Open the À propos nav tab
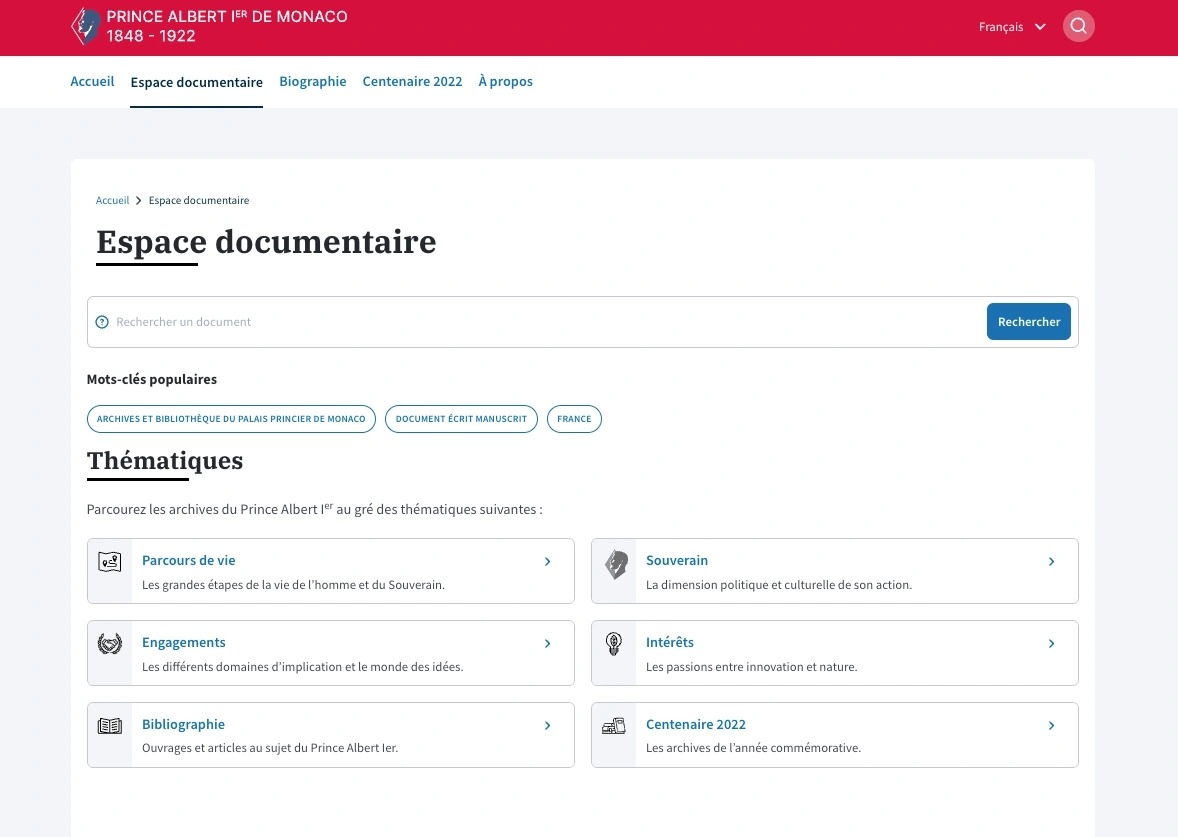The image size is (1178, 837). click(506, 81)
